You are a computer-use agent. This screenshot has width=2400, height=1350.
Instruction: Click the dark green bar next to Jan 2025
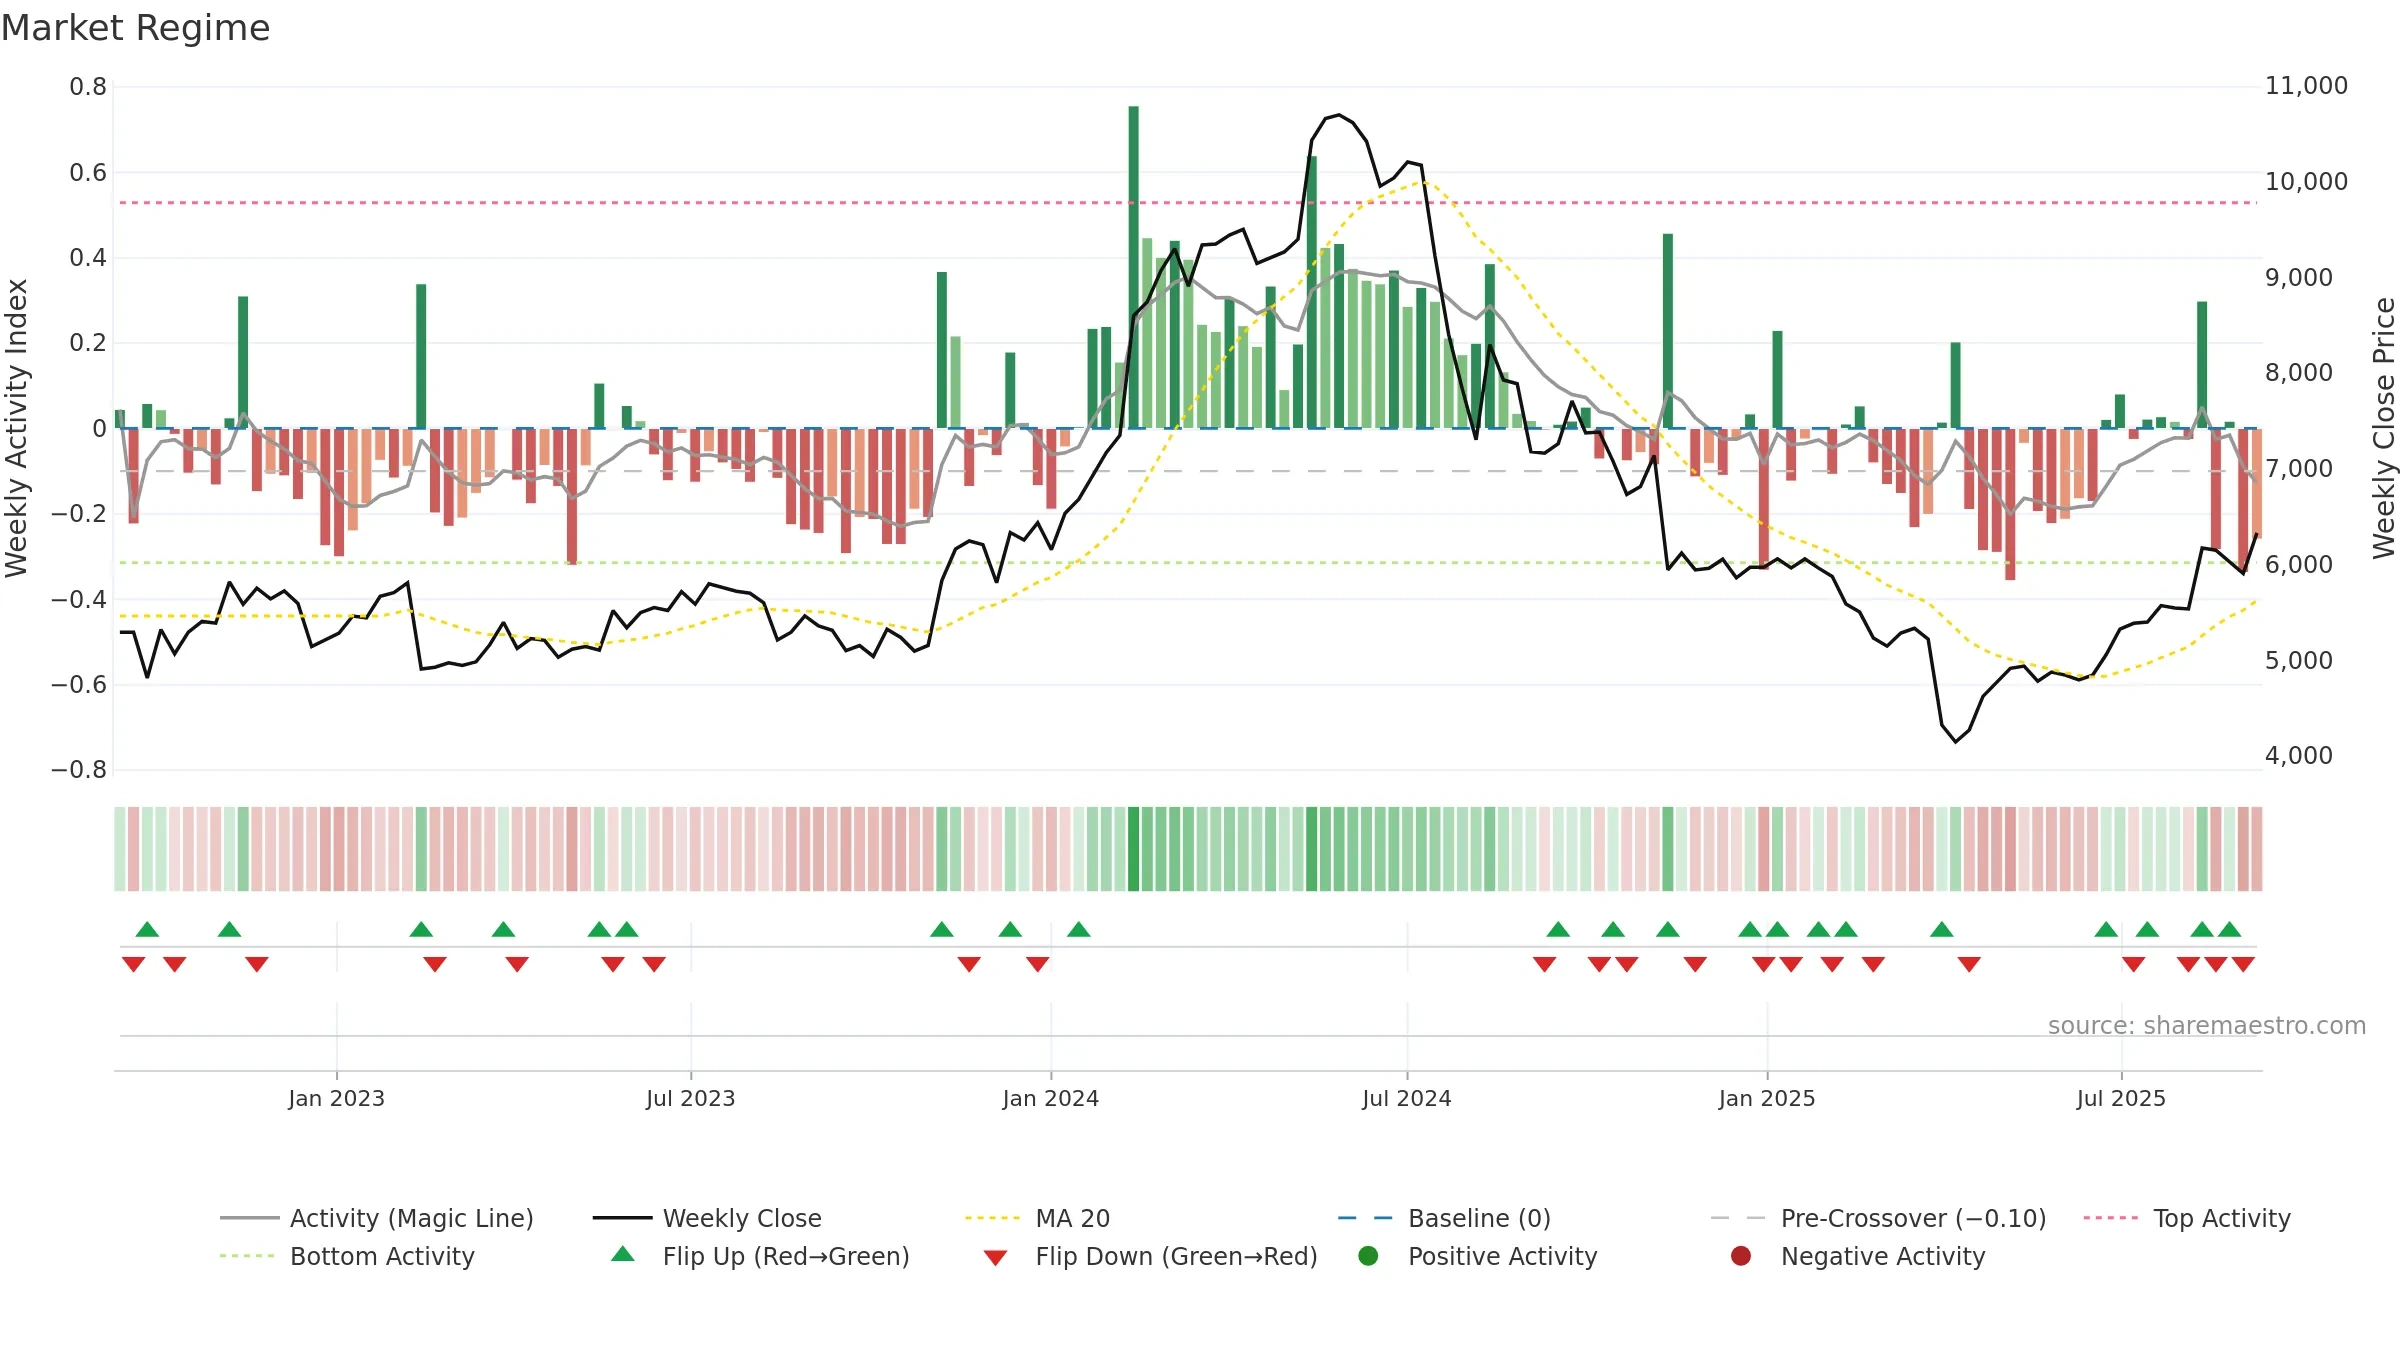(x=1777, y=379)
